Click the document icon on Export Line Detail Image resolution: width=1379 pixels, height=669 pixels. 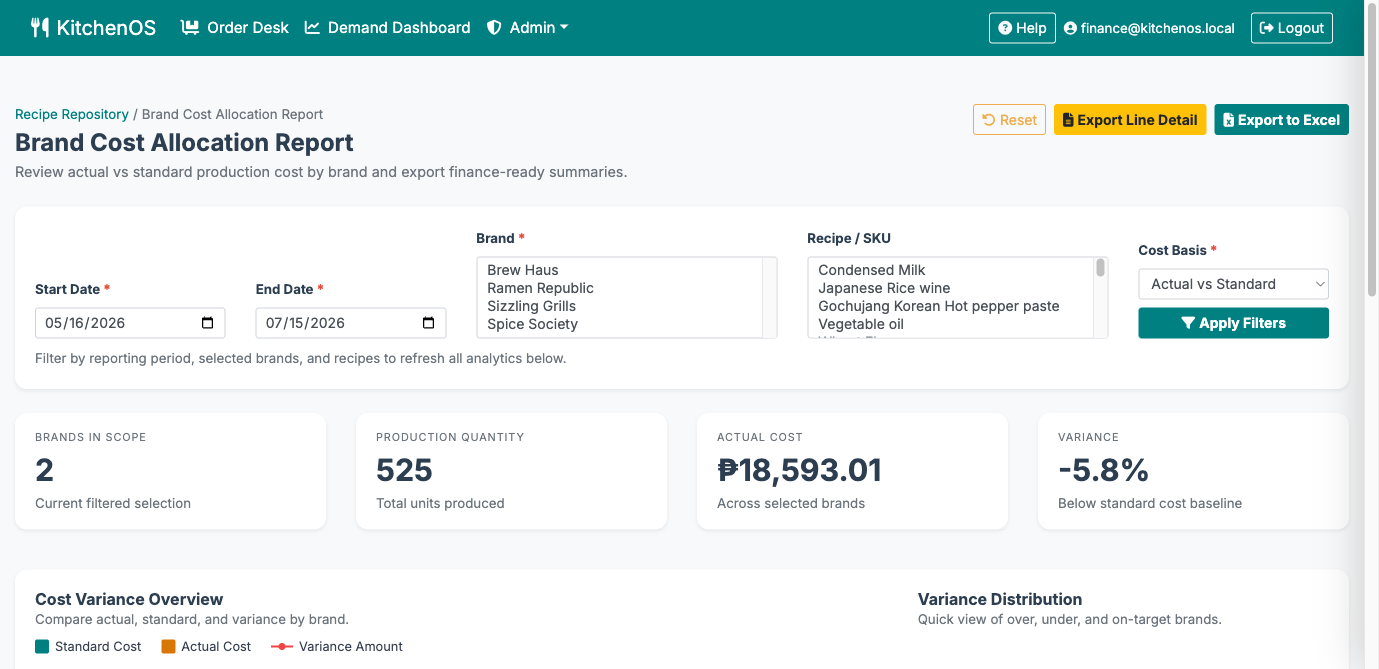pyautogui.click(x=1068, y=120)
